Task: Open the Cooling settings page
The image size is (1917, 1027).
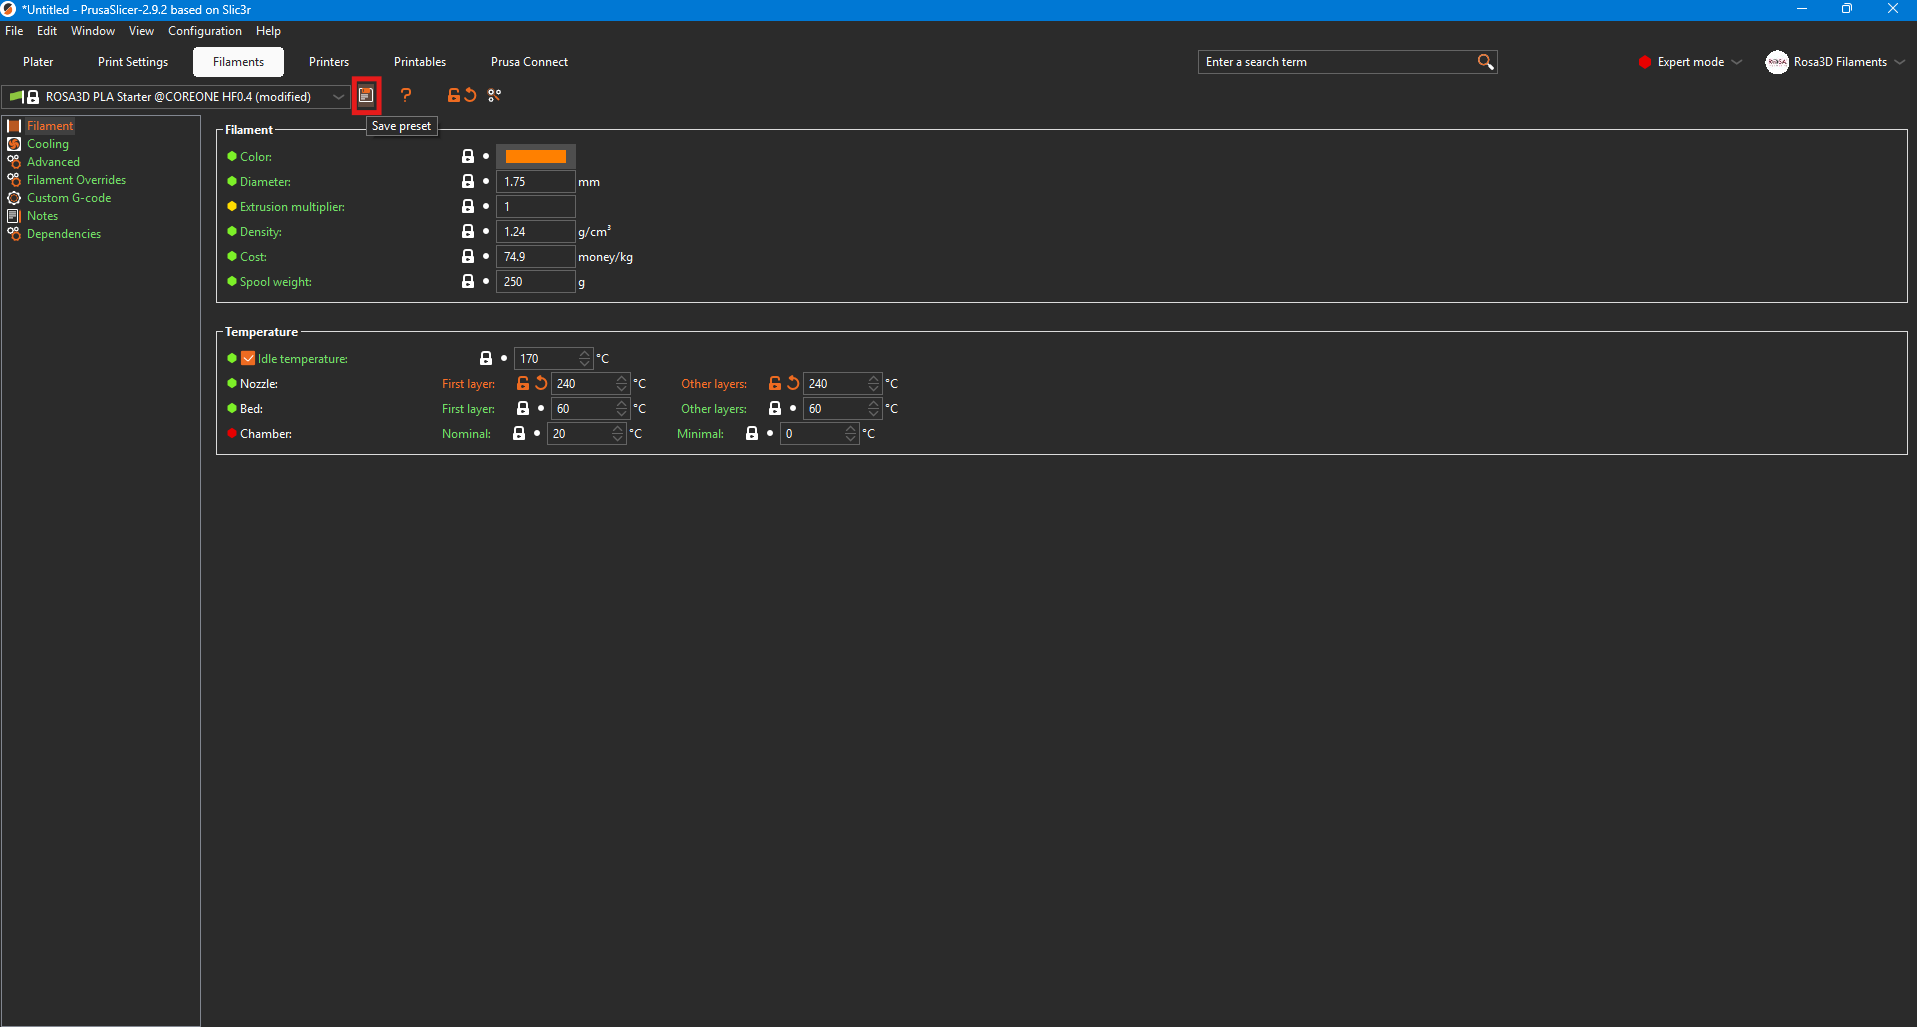Action: (x=48, y=144)
